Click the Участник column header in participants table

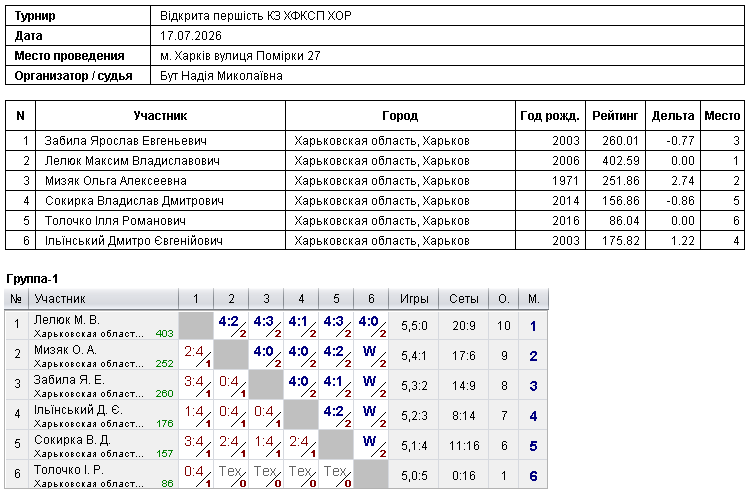coord(160,116)
